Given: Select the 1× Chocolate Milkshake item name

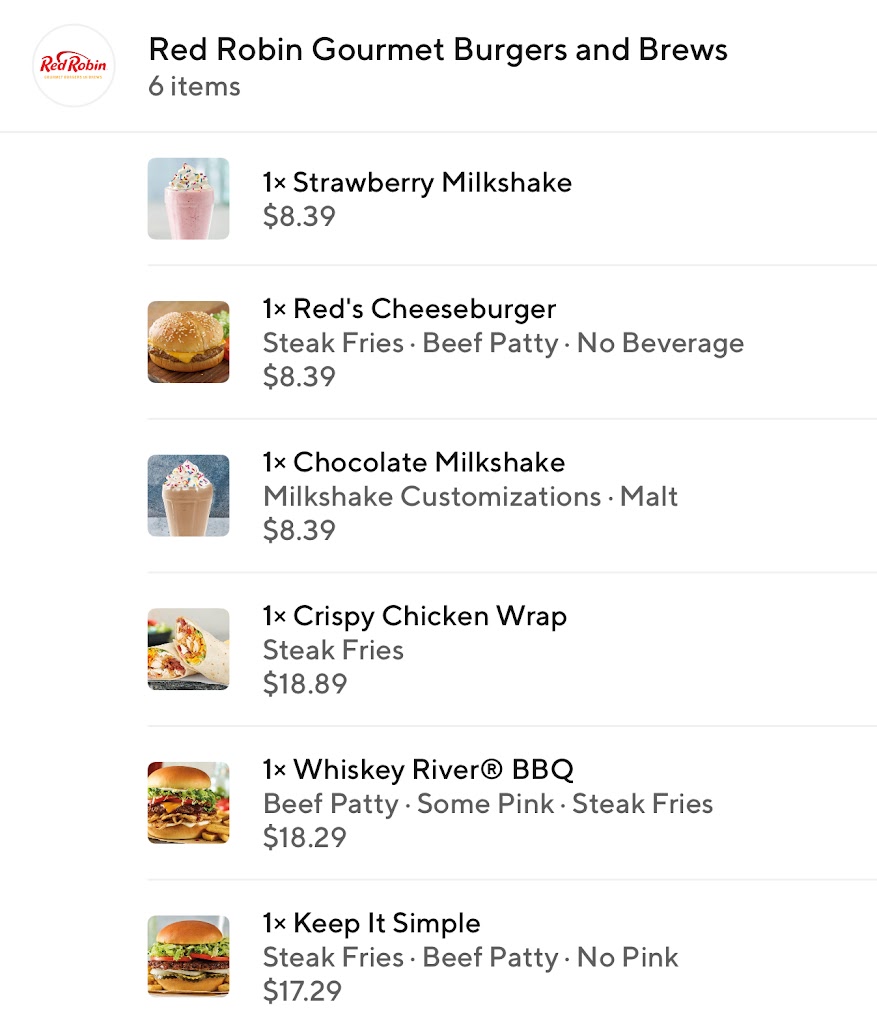Looking at the screenshot, I should point(414,462).
